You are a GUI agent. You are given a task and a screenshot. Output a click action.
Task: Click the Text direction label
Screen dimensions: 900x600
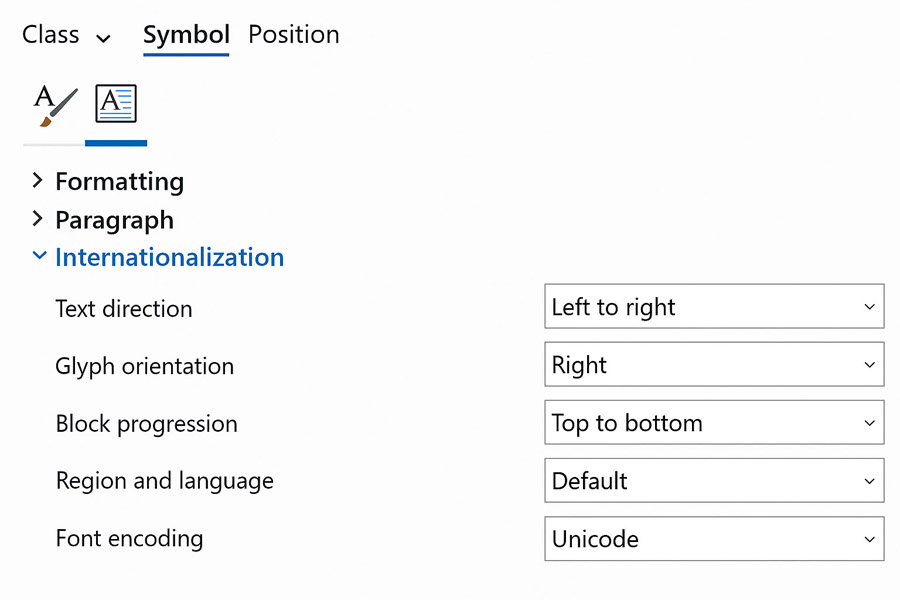point(123,309)
